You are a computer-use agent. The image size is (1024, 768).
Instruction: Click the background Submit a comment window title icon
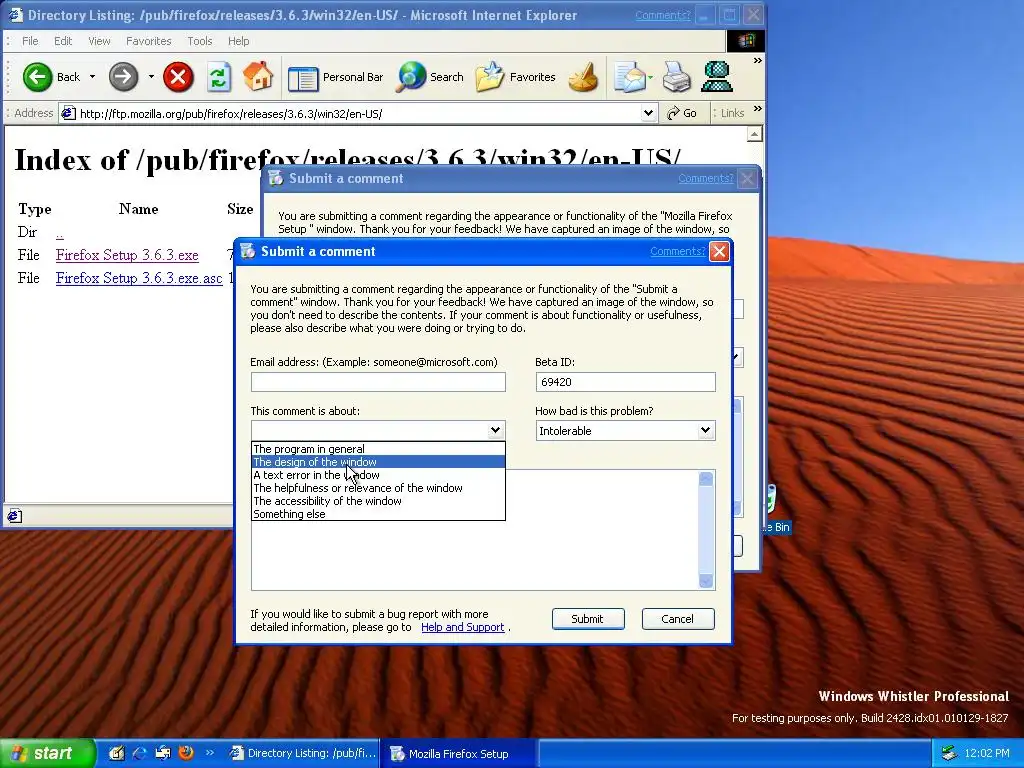[x=276, y=178]
